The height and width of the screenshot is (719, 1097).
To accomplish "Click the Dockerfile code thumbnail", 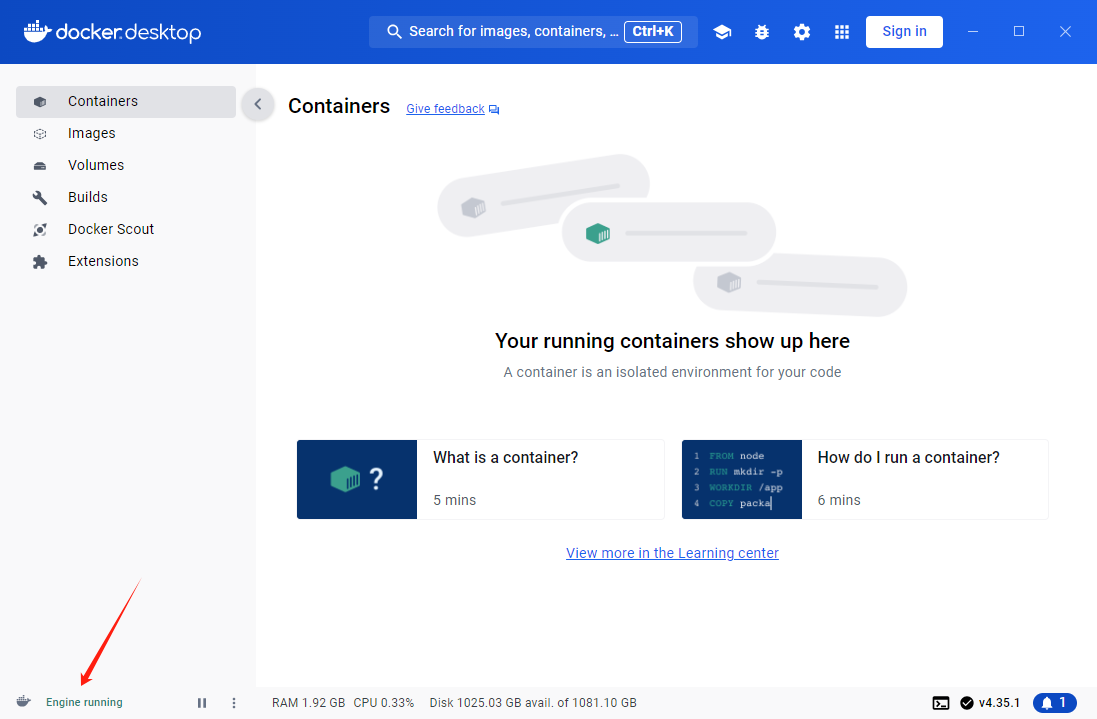I will click(742, 479).
